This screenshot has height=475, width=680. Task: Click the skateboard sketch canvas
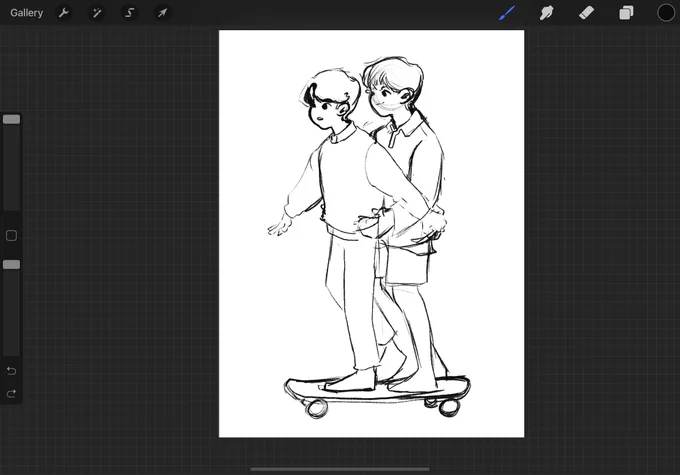coord(371,233)
